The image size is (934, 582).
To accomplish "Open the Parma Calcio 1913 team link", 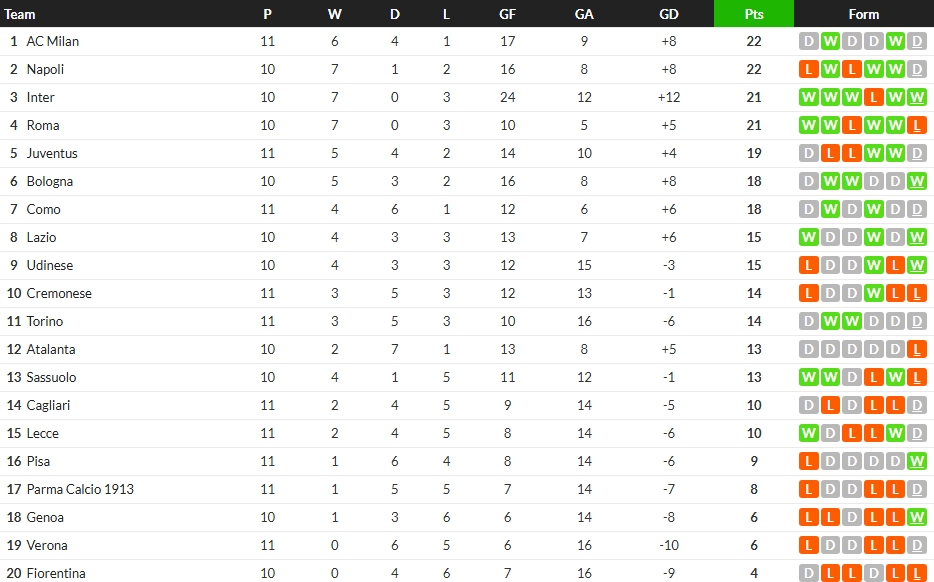I will click(79, 489).
